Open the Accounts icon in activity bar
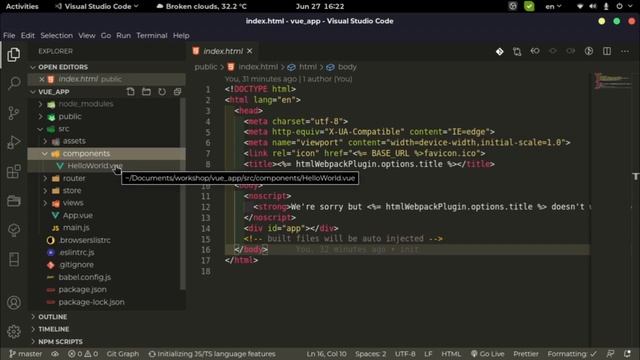 pyautogui.click(x=13, y=302)
